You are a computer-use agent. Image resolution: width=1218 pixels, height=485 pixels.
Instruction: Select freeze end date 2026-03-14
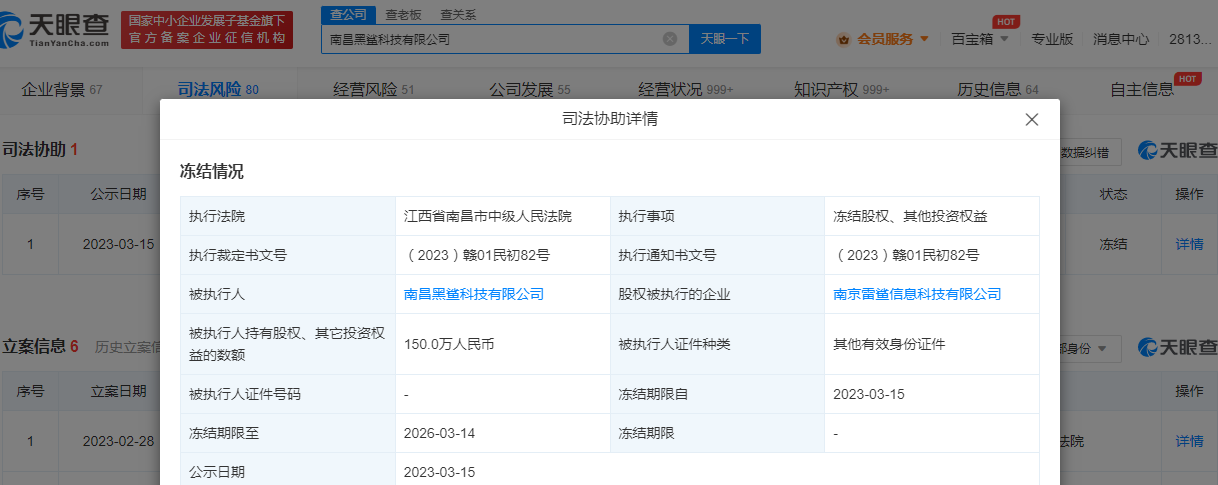[x=439, y=434]
